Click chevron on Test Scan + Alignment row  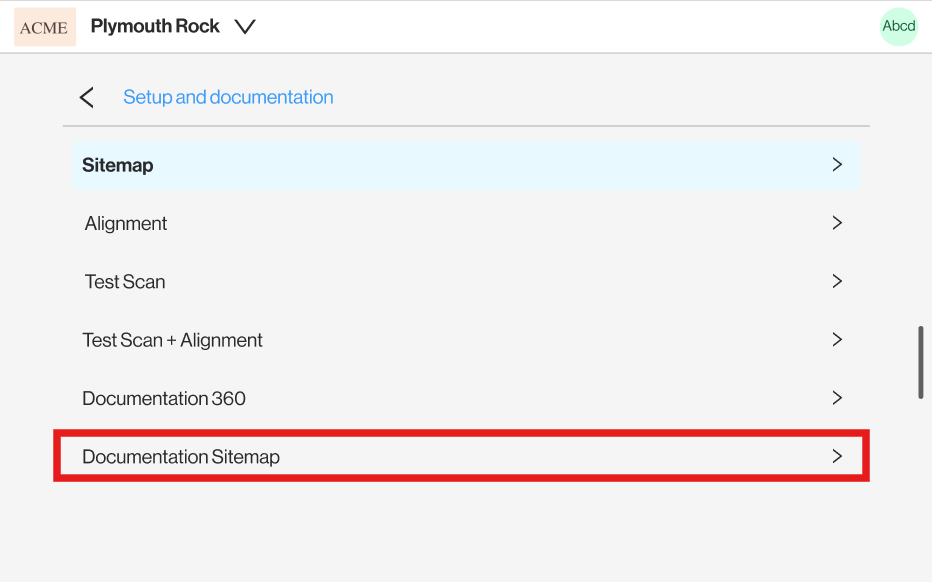pyautogui.click(x=837, y=339)
